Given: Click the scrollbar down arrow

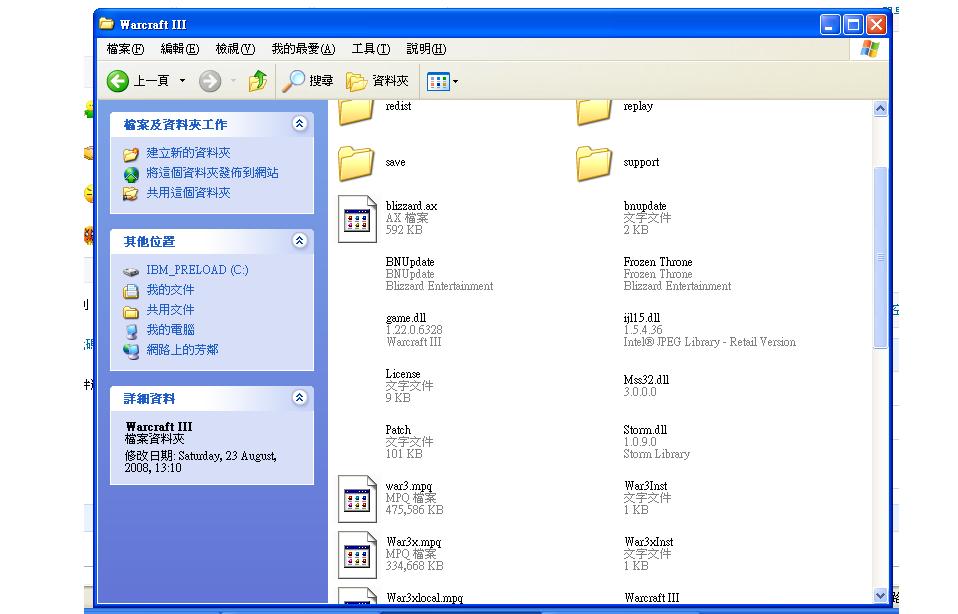Looking at the screenshot, I should 880,595.
